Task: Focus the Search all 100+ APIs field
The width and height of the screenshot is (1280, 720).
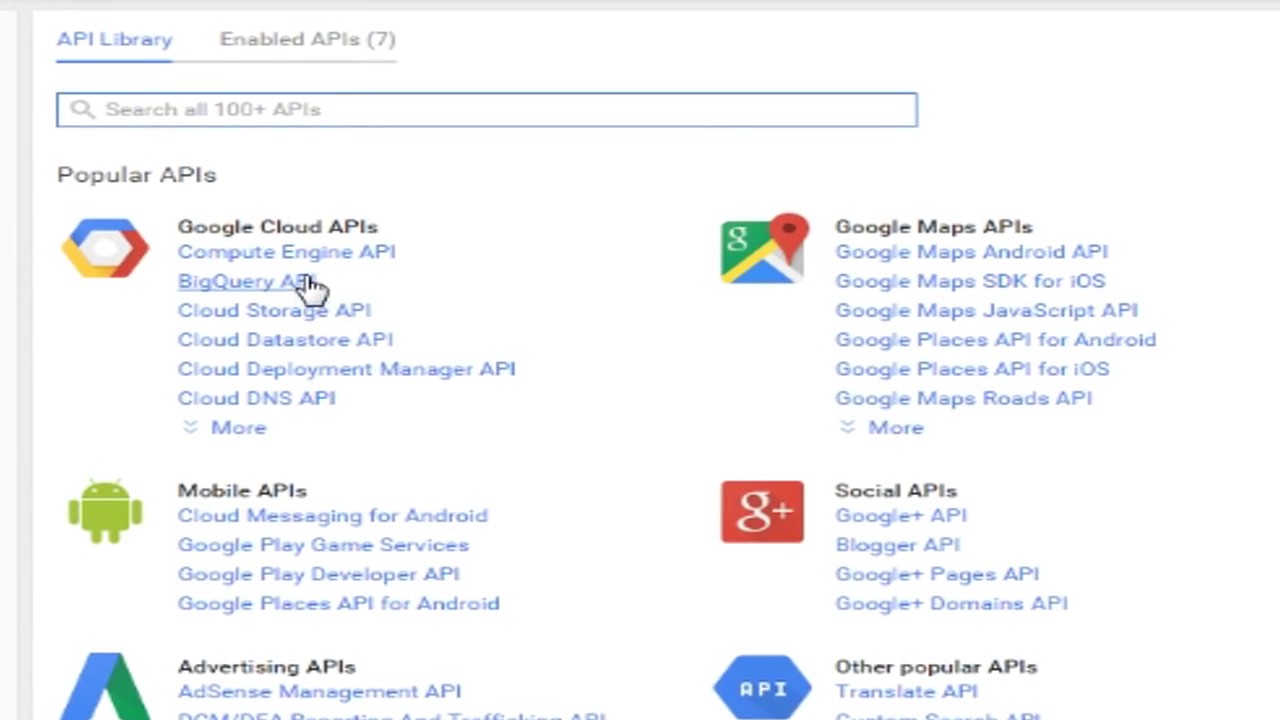Action: coord(487,110)
